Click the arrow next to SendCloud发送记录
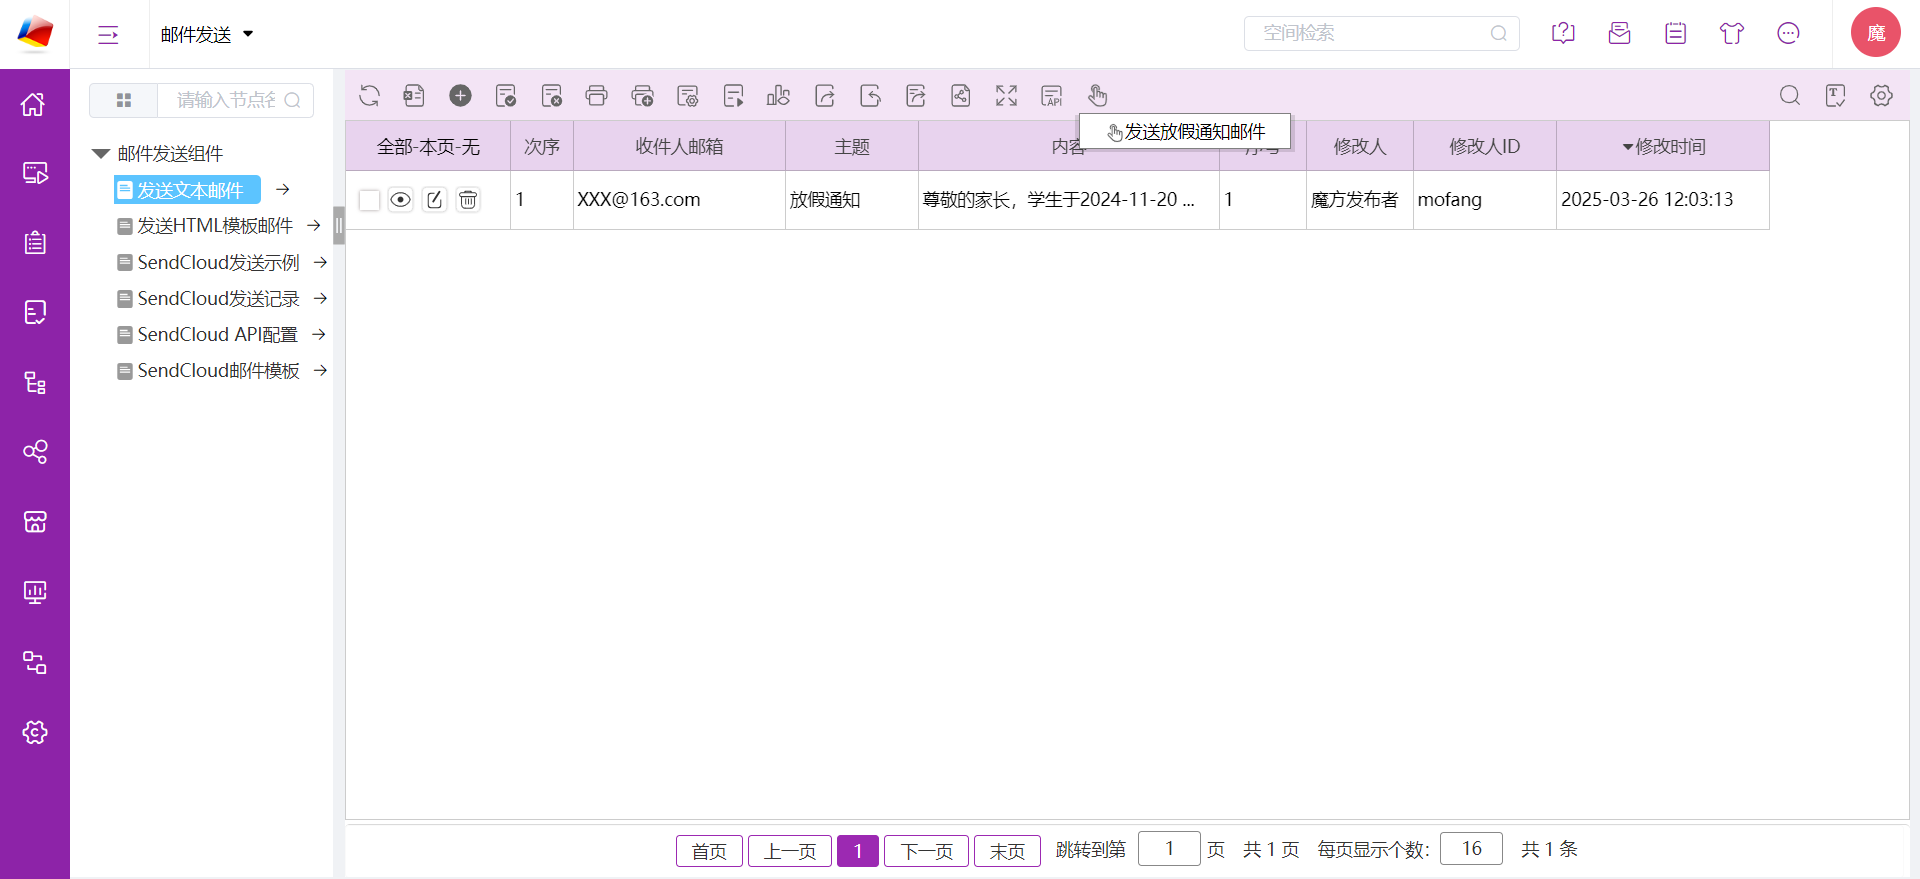The image size is (1920, 879). coord(320,298)
